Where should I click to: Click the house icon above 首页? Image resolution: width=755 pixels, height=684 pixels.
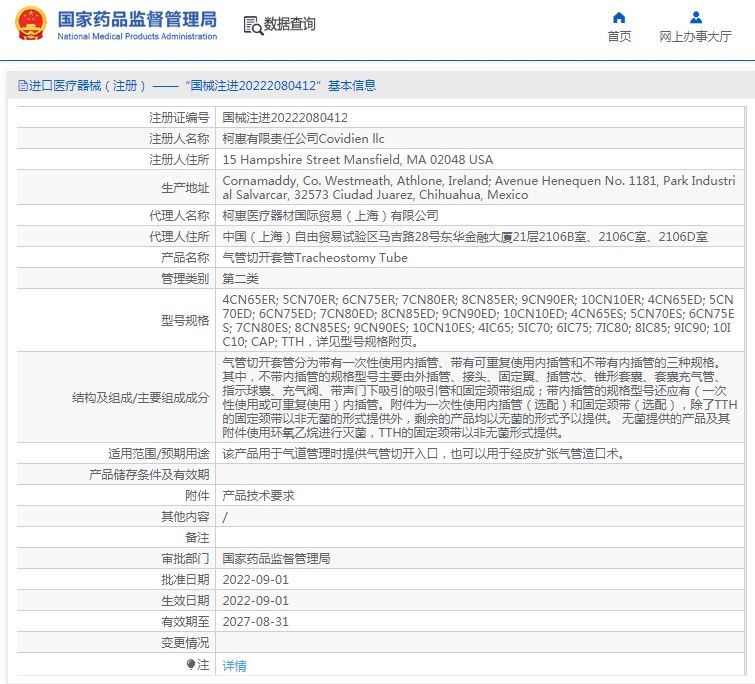(619, 17)
